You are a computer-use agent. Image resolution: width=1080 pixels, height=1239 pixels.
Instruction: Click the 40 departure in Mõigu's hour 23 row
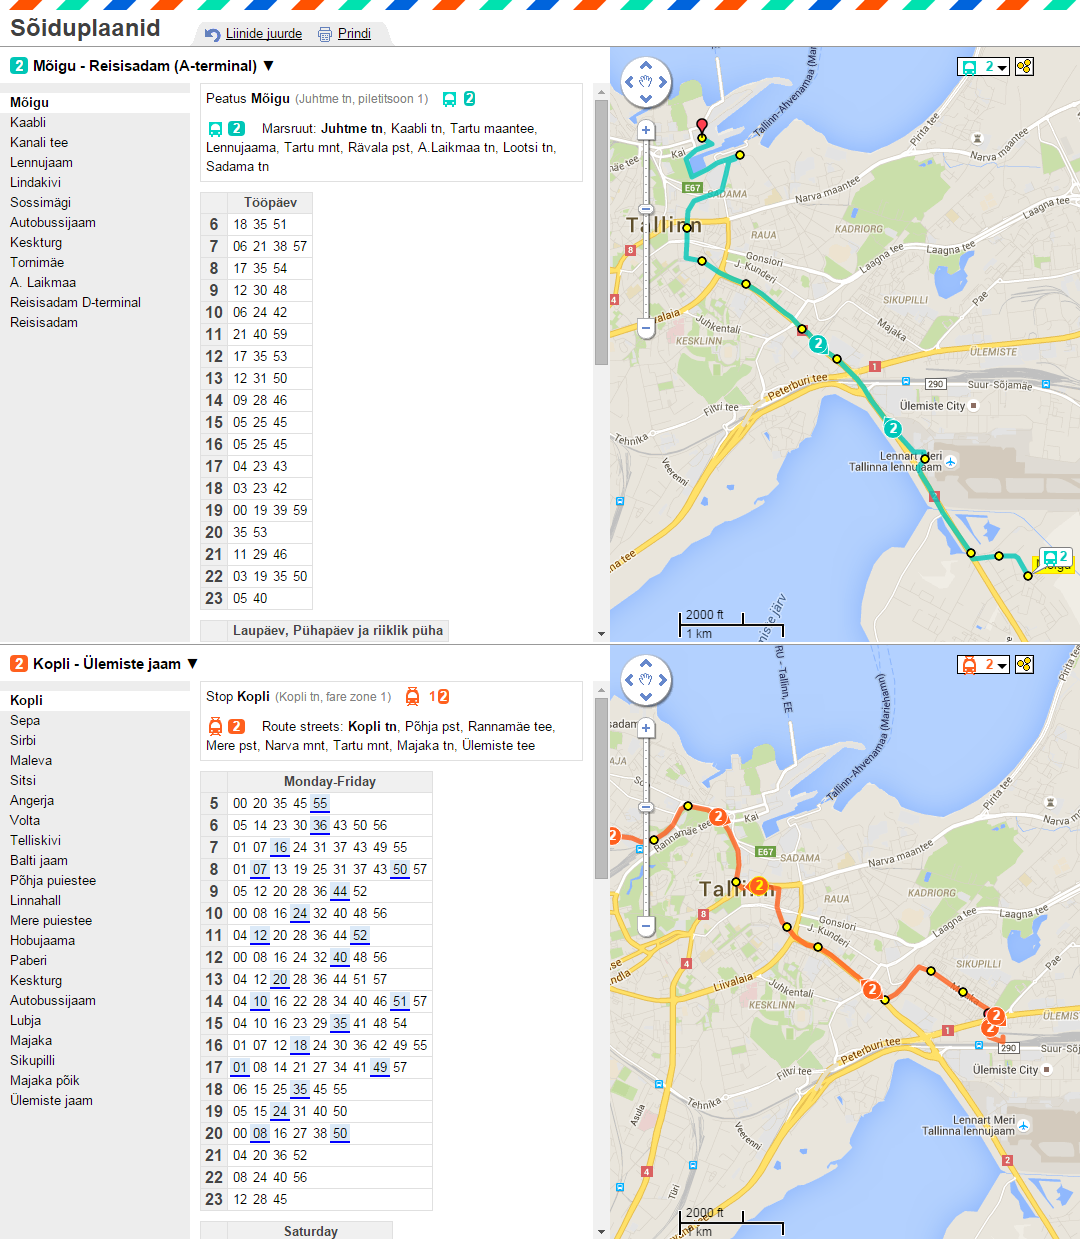click(x=260, y=599)
